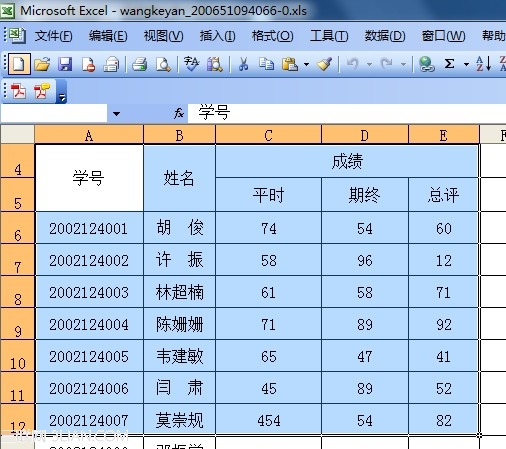Select row 9 header
Viewport: 506px width, 449px height.
click(x=17, y=324)
